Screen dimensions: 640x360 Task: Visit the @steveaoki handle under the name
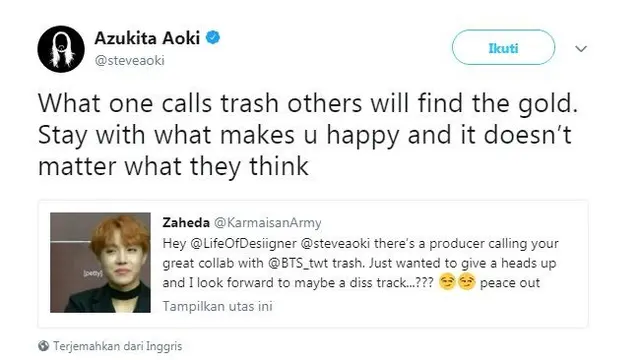[x=130, y=60]
